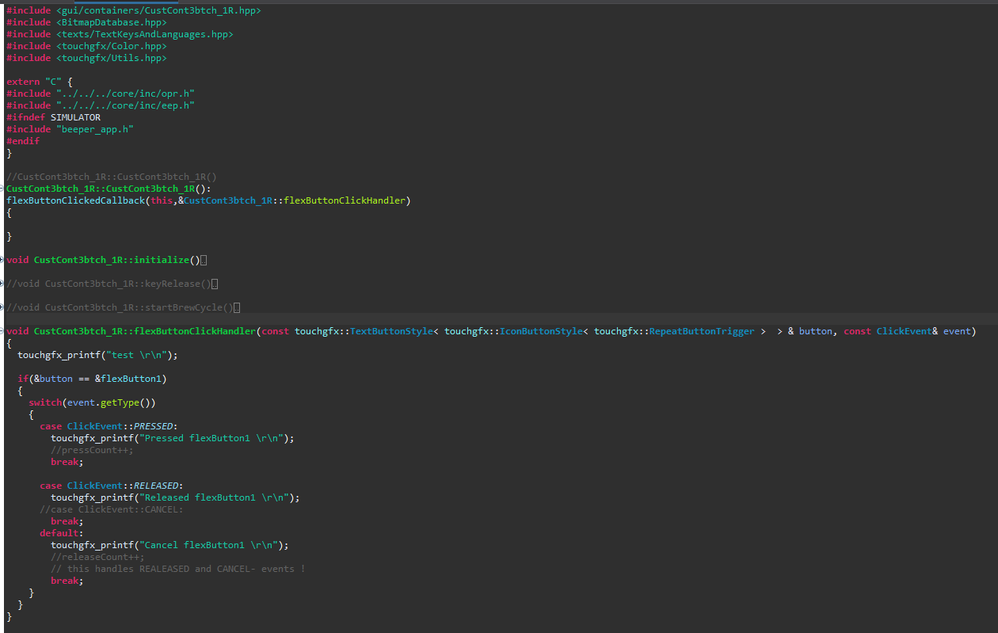Click the "beeper_app.h" include line
Viewport: 998px width, 633px height.
click(70, 129)
